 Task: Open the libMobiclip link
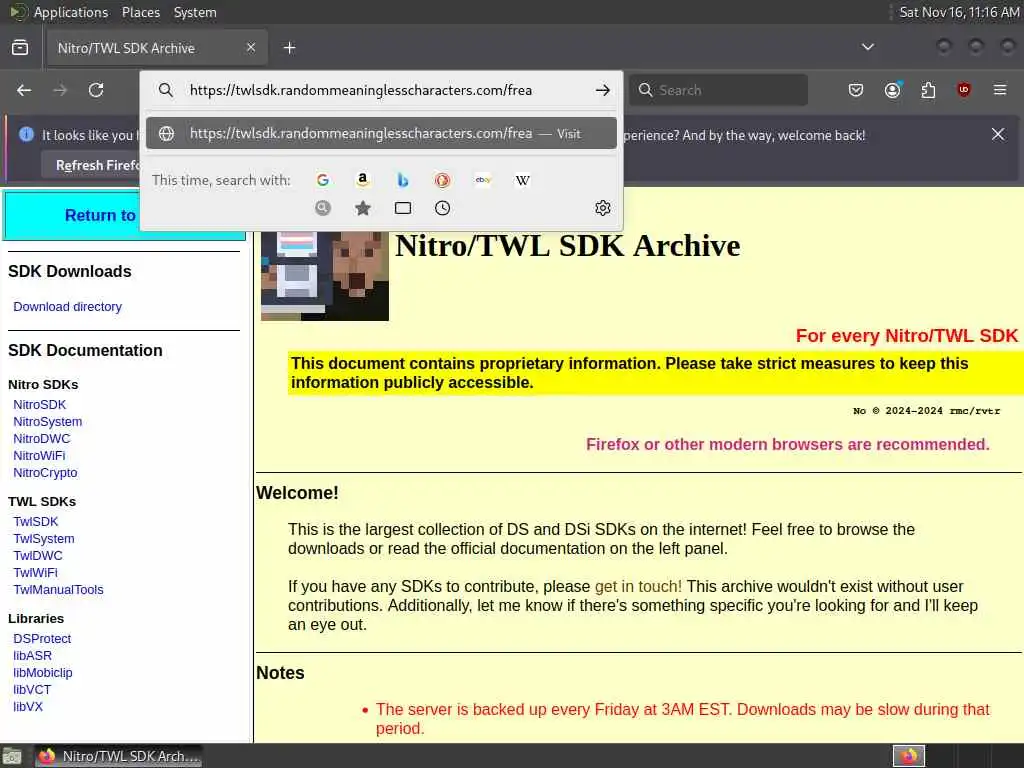(x=42, y=673)
